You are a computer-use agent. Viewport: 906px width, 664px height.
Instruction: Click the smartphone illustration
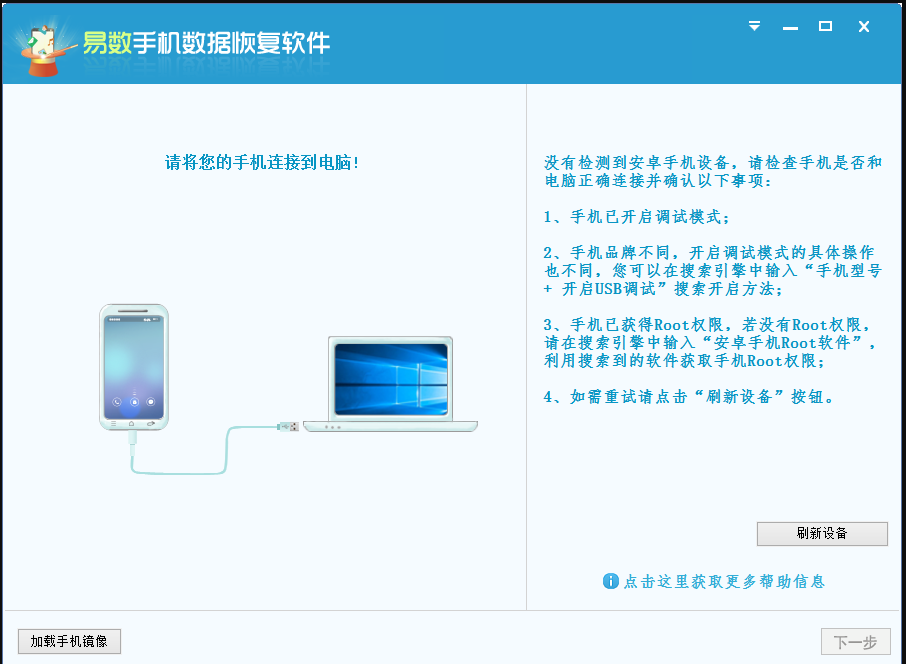pos(133,368)
